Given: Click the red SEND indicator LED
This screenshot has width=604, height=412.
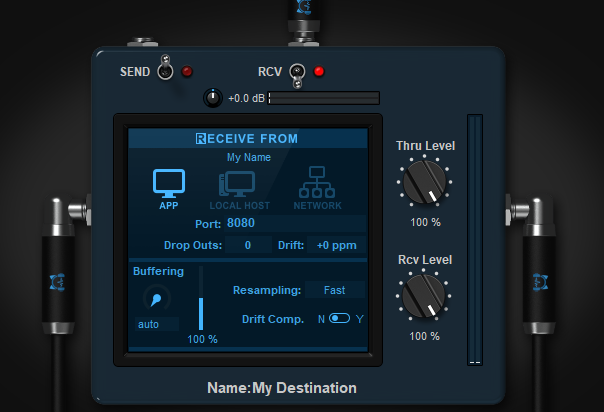Looking at the screenshot, I should click(187, 71).
